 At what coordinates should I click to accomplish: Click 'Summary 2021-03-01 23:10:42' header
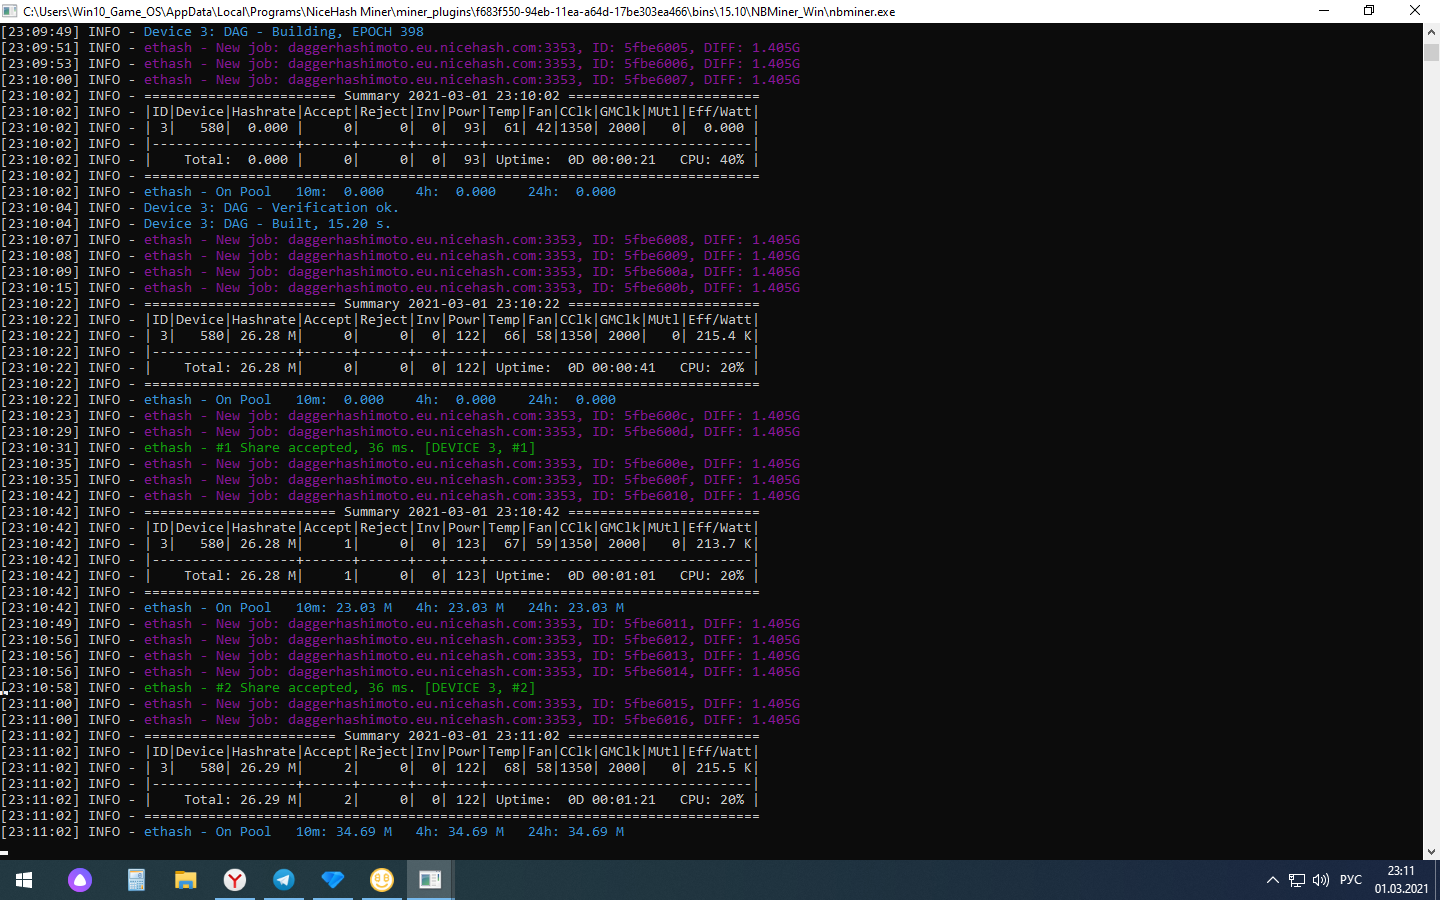[452, 512]
